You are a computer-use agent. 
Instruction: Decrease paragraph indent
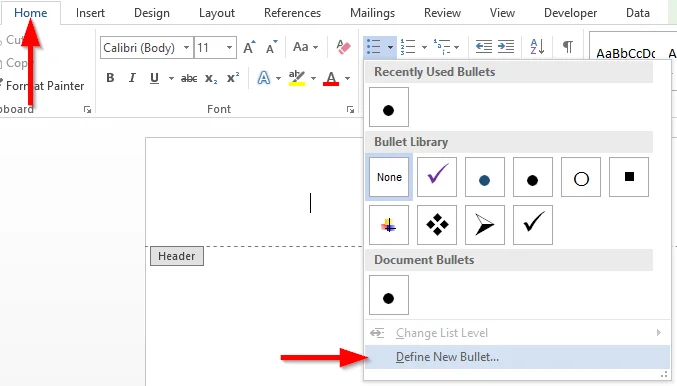pyautogui.click(x=484, y=46)
